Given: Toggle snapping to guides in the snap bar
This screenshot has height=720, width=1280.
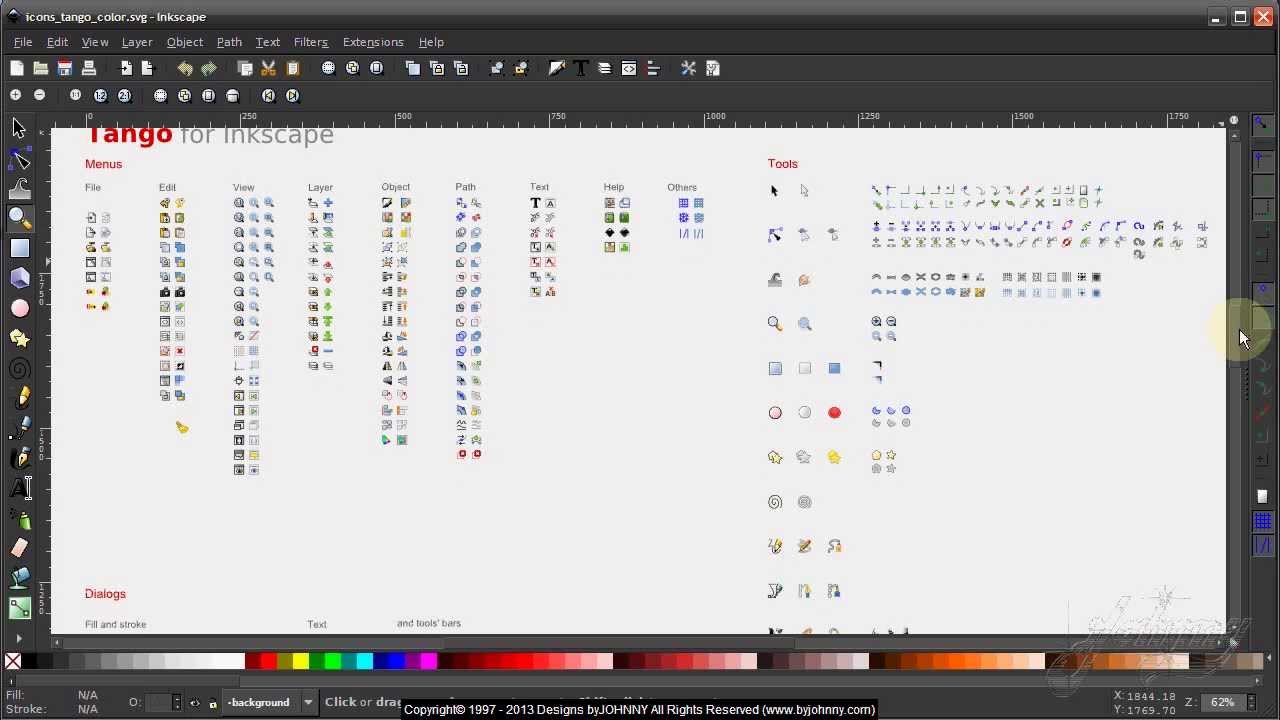Looking at the screenshot, I should (1262, 546).
